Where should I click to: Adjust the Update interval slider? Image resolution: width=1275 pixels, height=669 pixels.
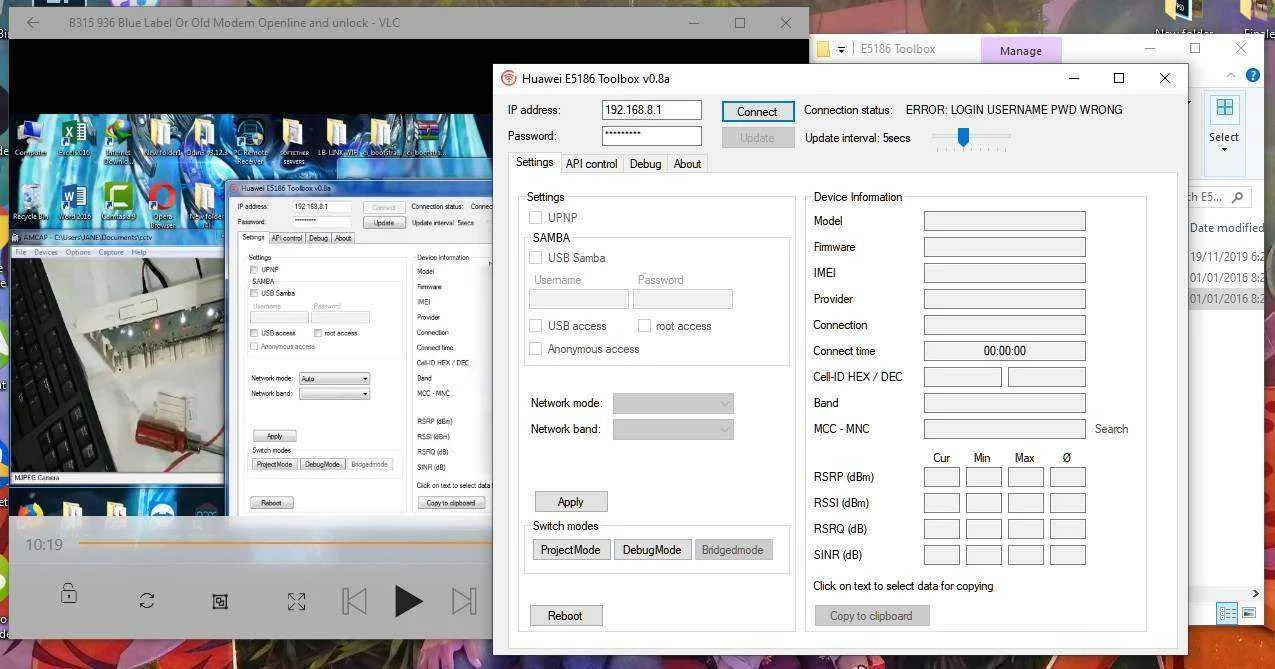(963, 136)
